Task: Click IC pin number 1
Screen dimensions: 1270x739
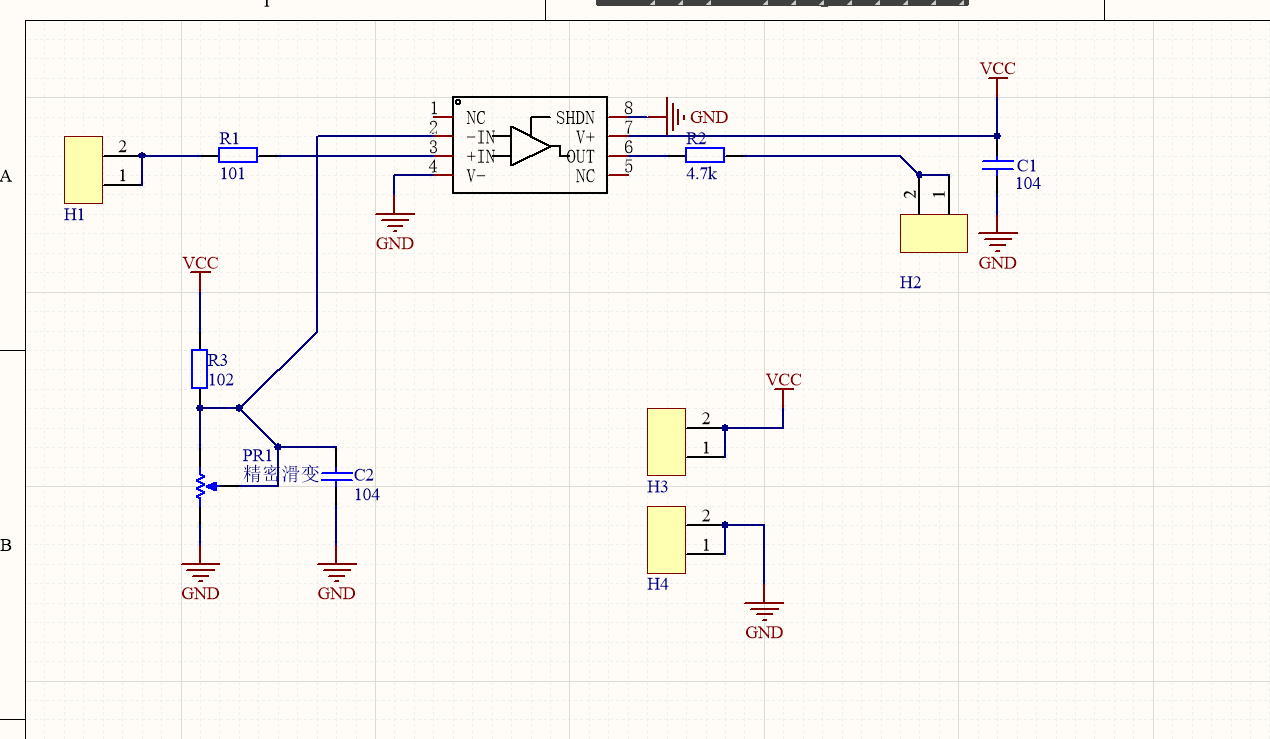Action: pos(433,108)
